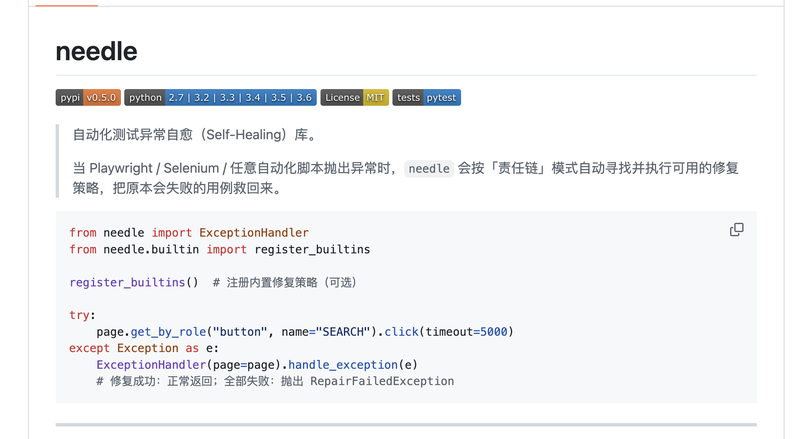800x439 pixels.
Task: Click the "SEARCH" string in code
Action: [x=343, y=332]
